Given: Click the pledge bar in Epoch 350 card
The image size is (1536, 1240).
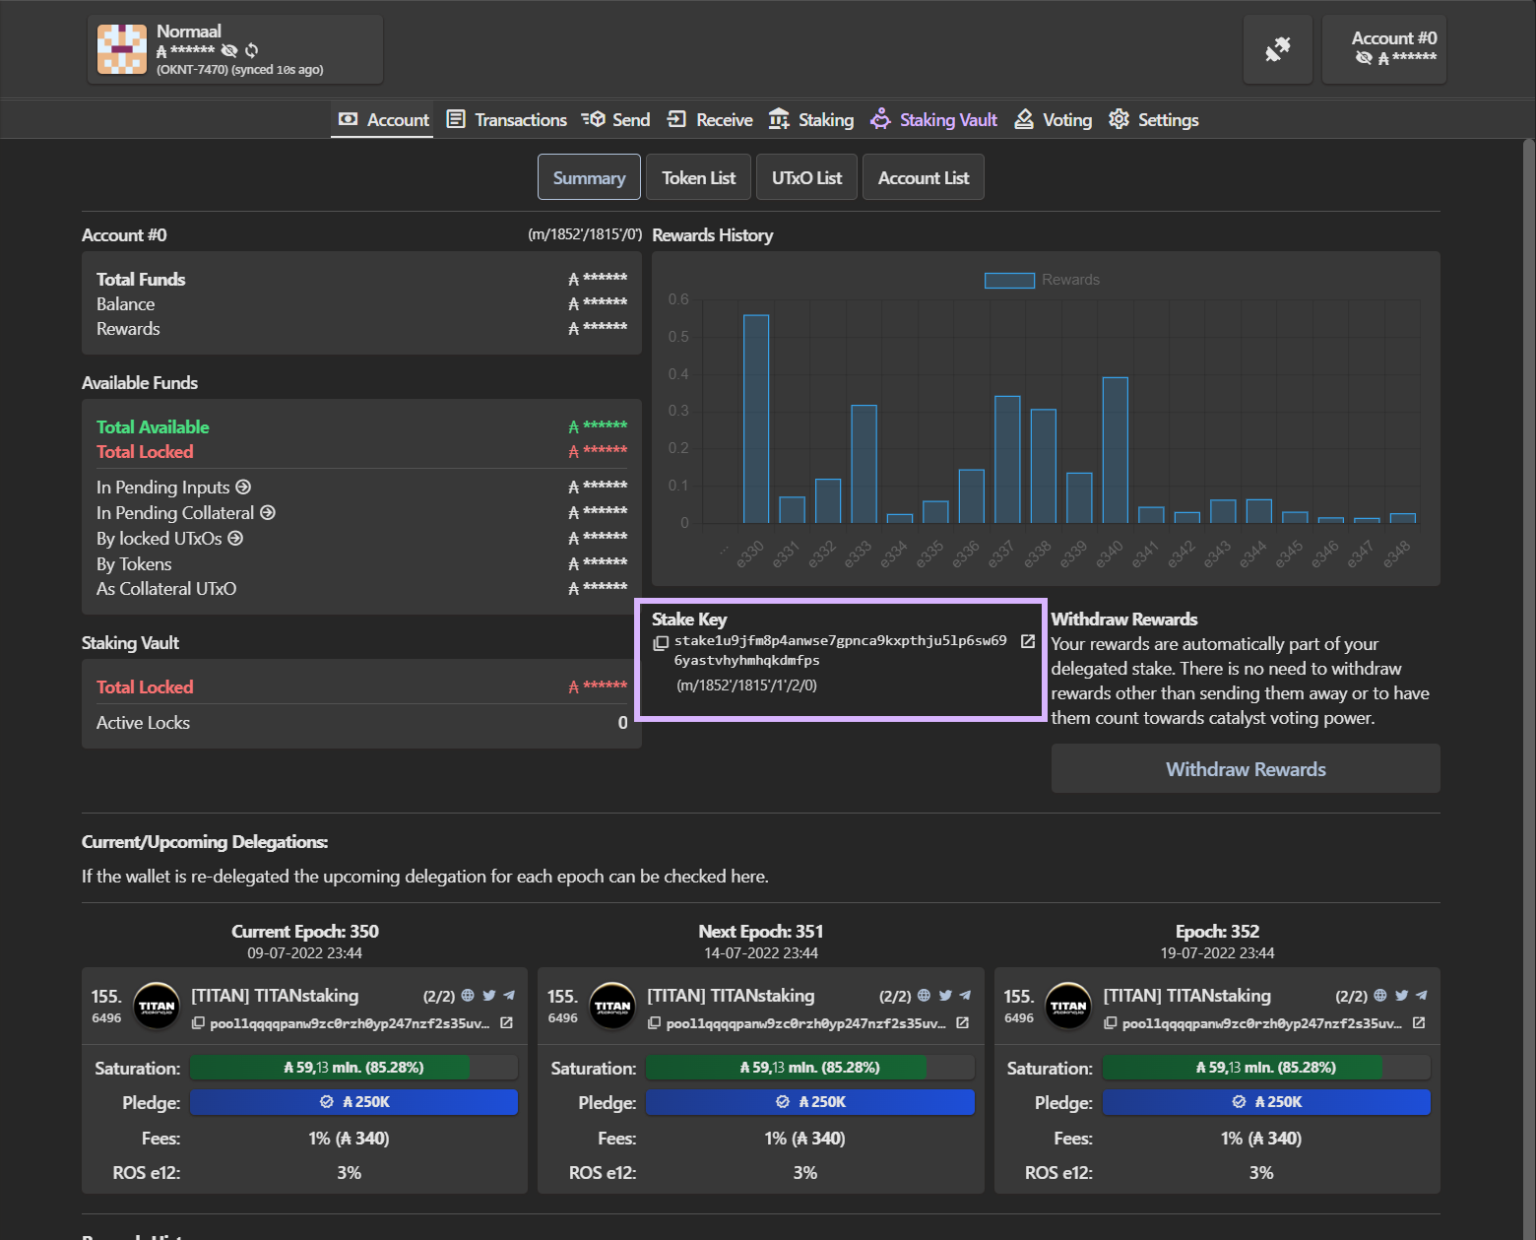Looking at the screenshot, I should pos(354,1102).
